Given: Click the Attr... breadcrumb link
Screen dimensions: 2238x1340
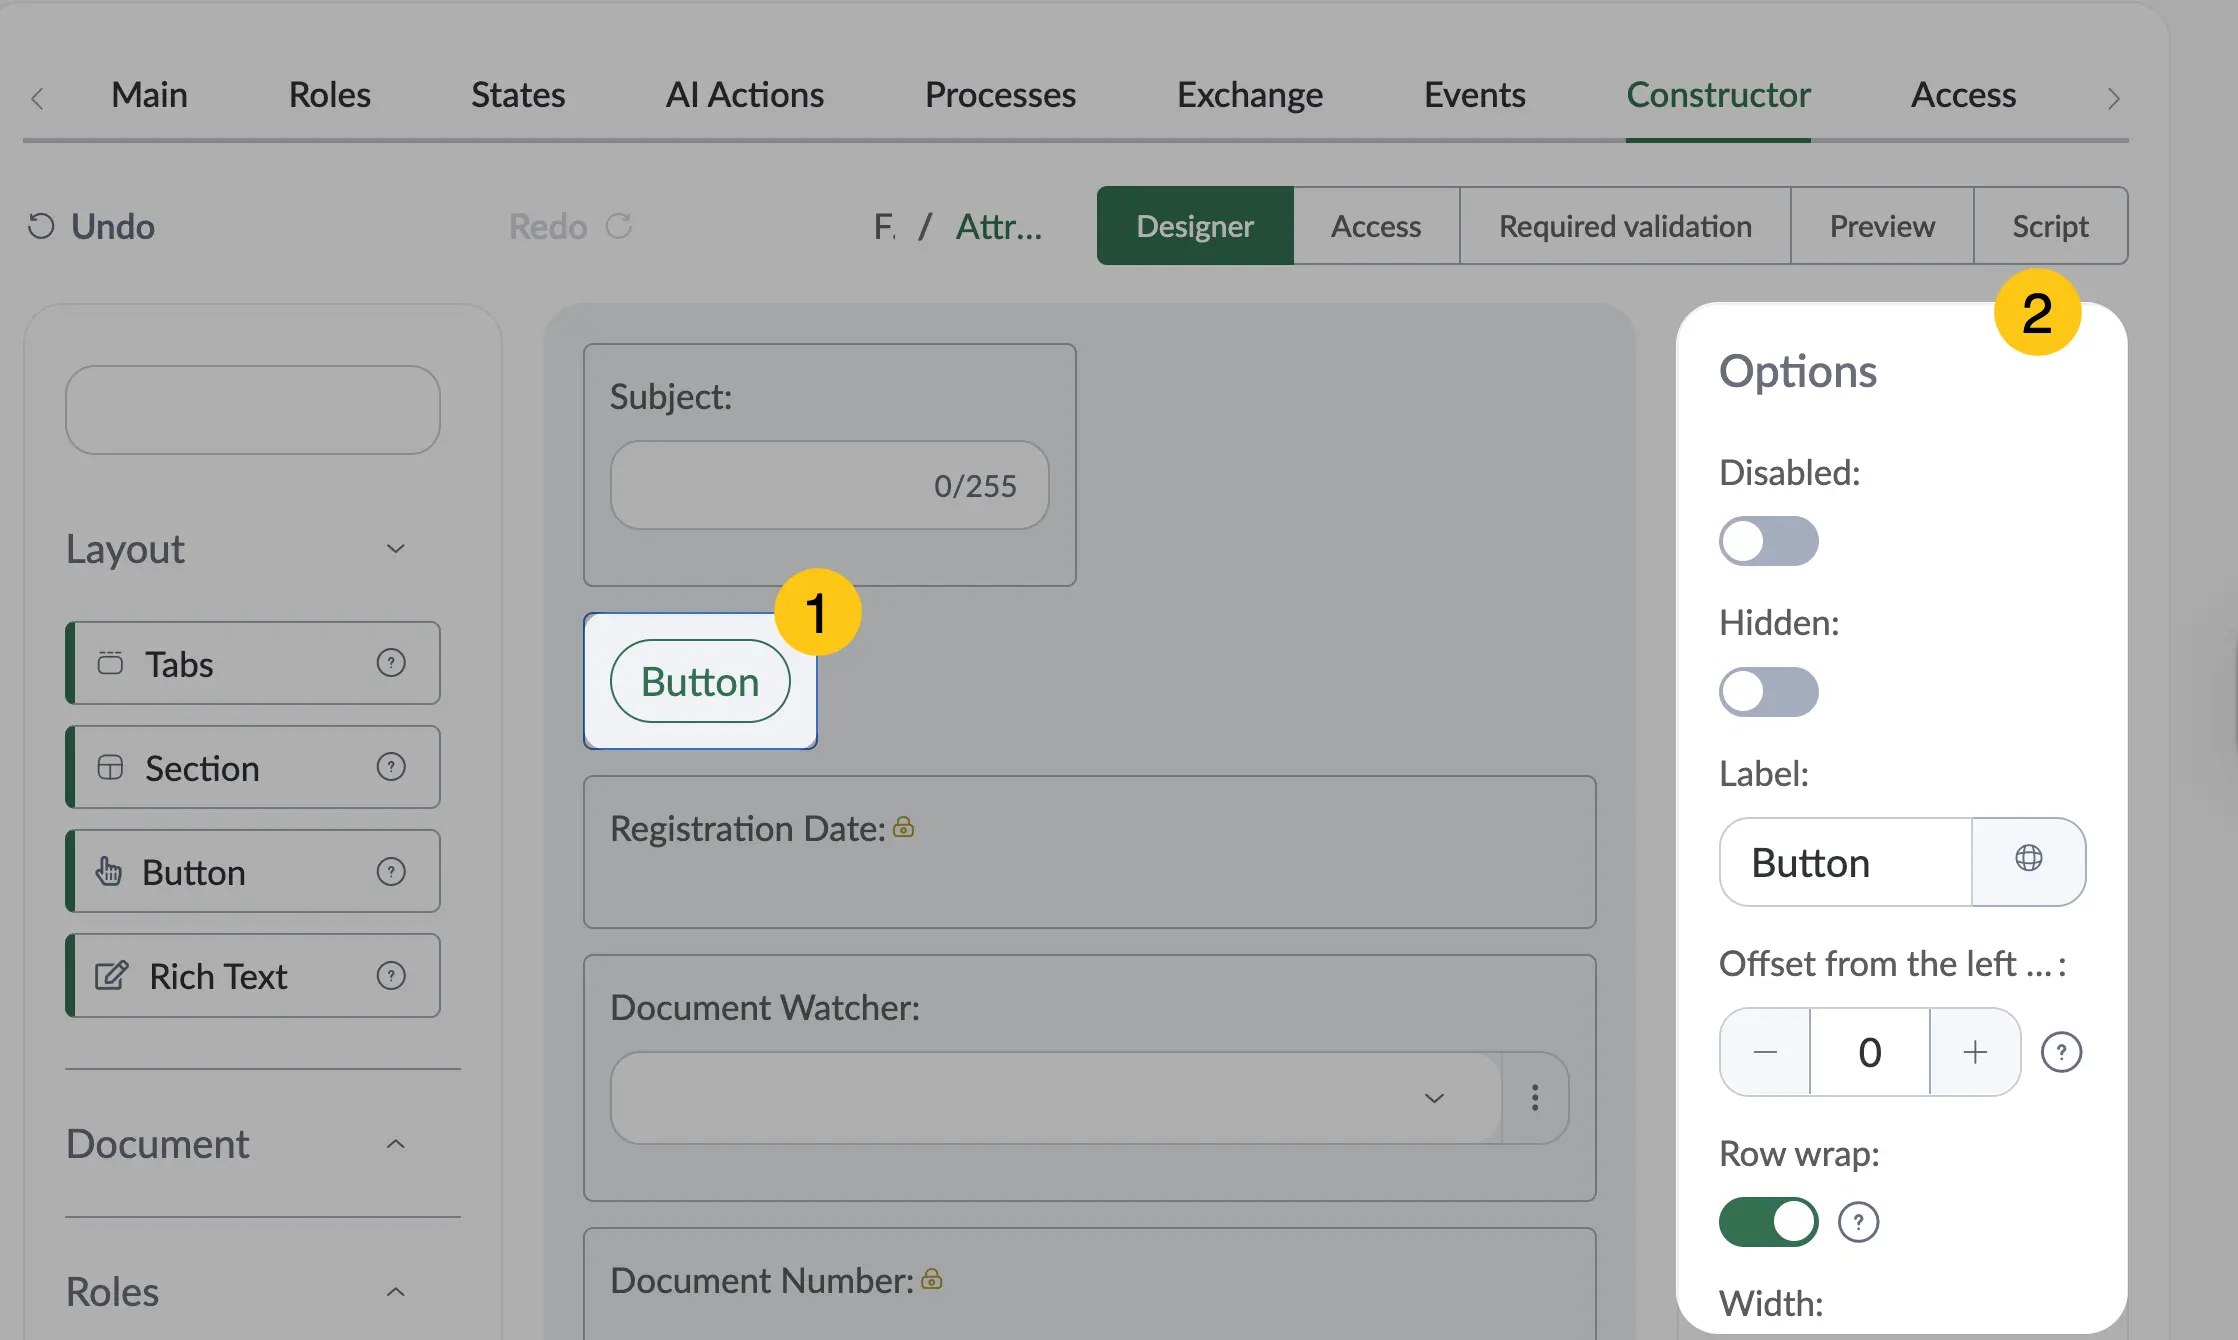Looking at the screenshot, I should tap(999, 226).
